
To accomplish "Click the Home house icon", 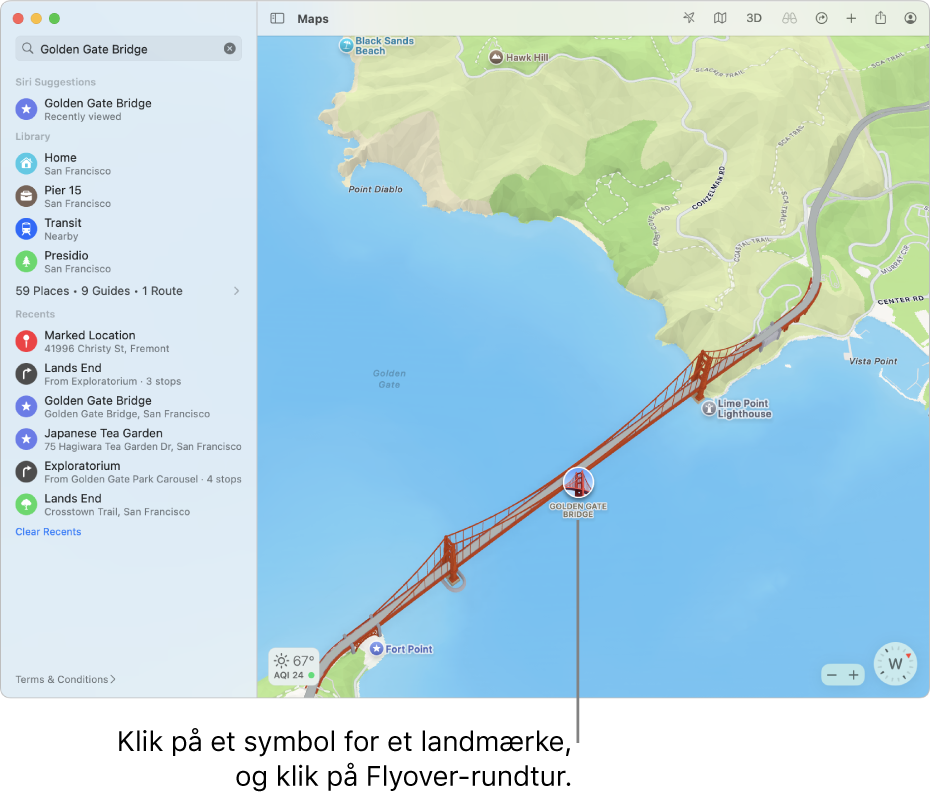I will pos(26,164).
